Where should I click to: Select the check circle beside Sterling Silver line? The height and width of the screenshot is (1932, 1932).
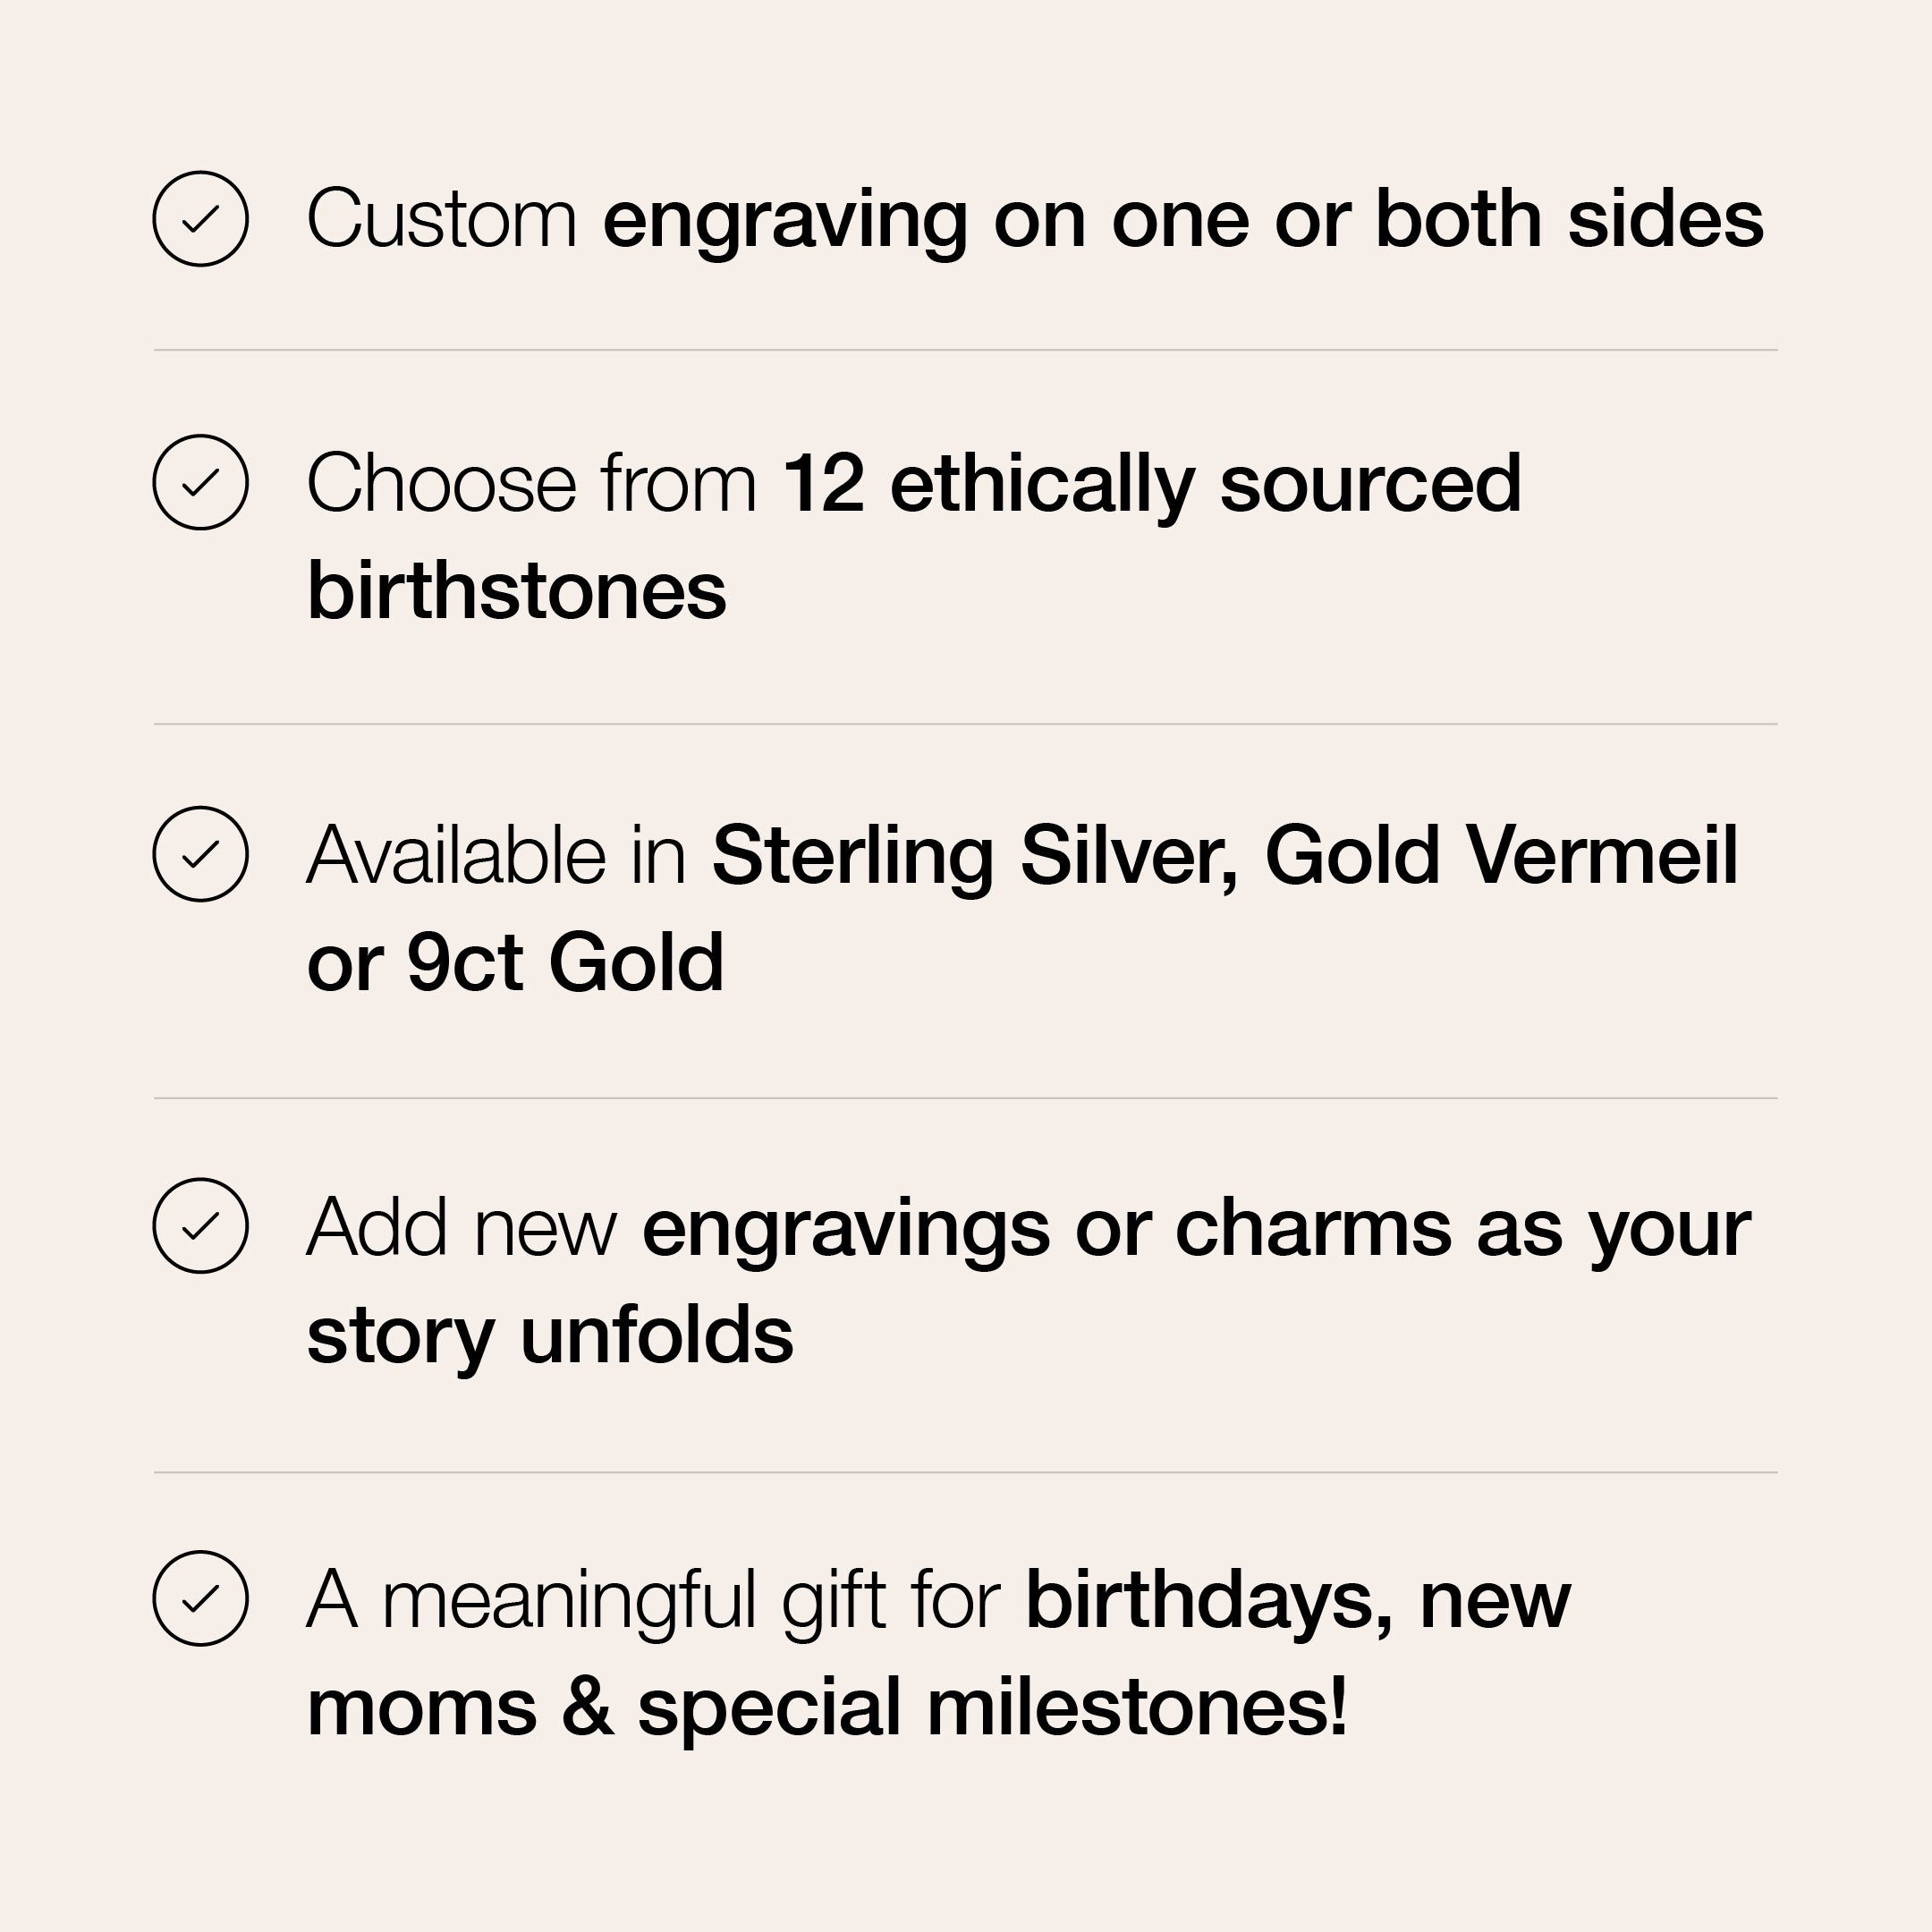coord(200,854)
